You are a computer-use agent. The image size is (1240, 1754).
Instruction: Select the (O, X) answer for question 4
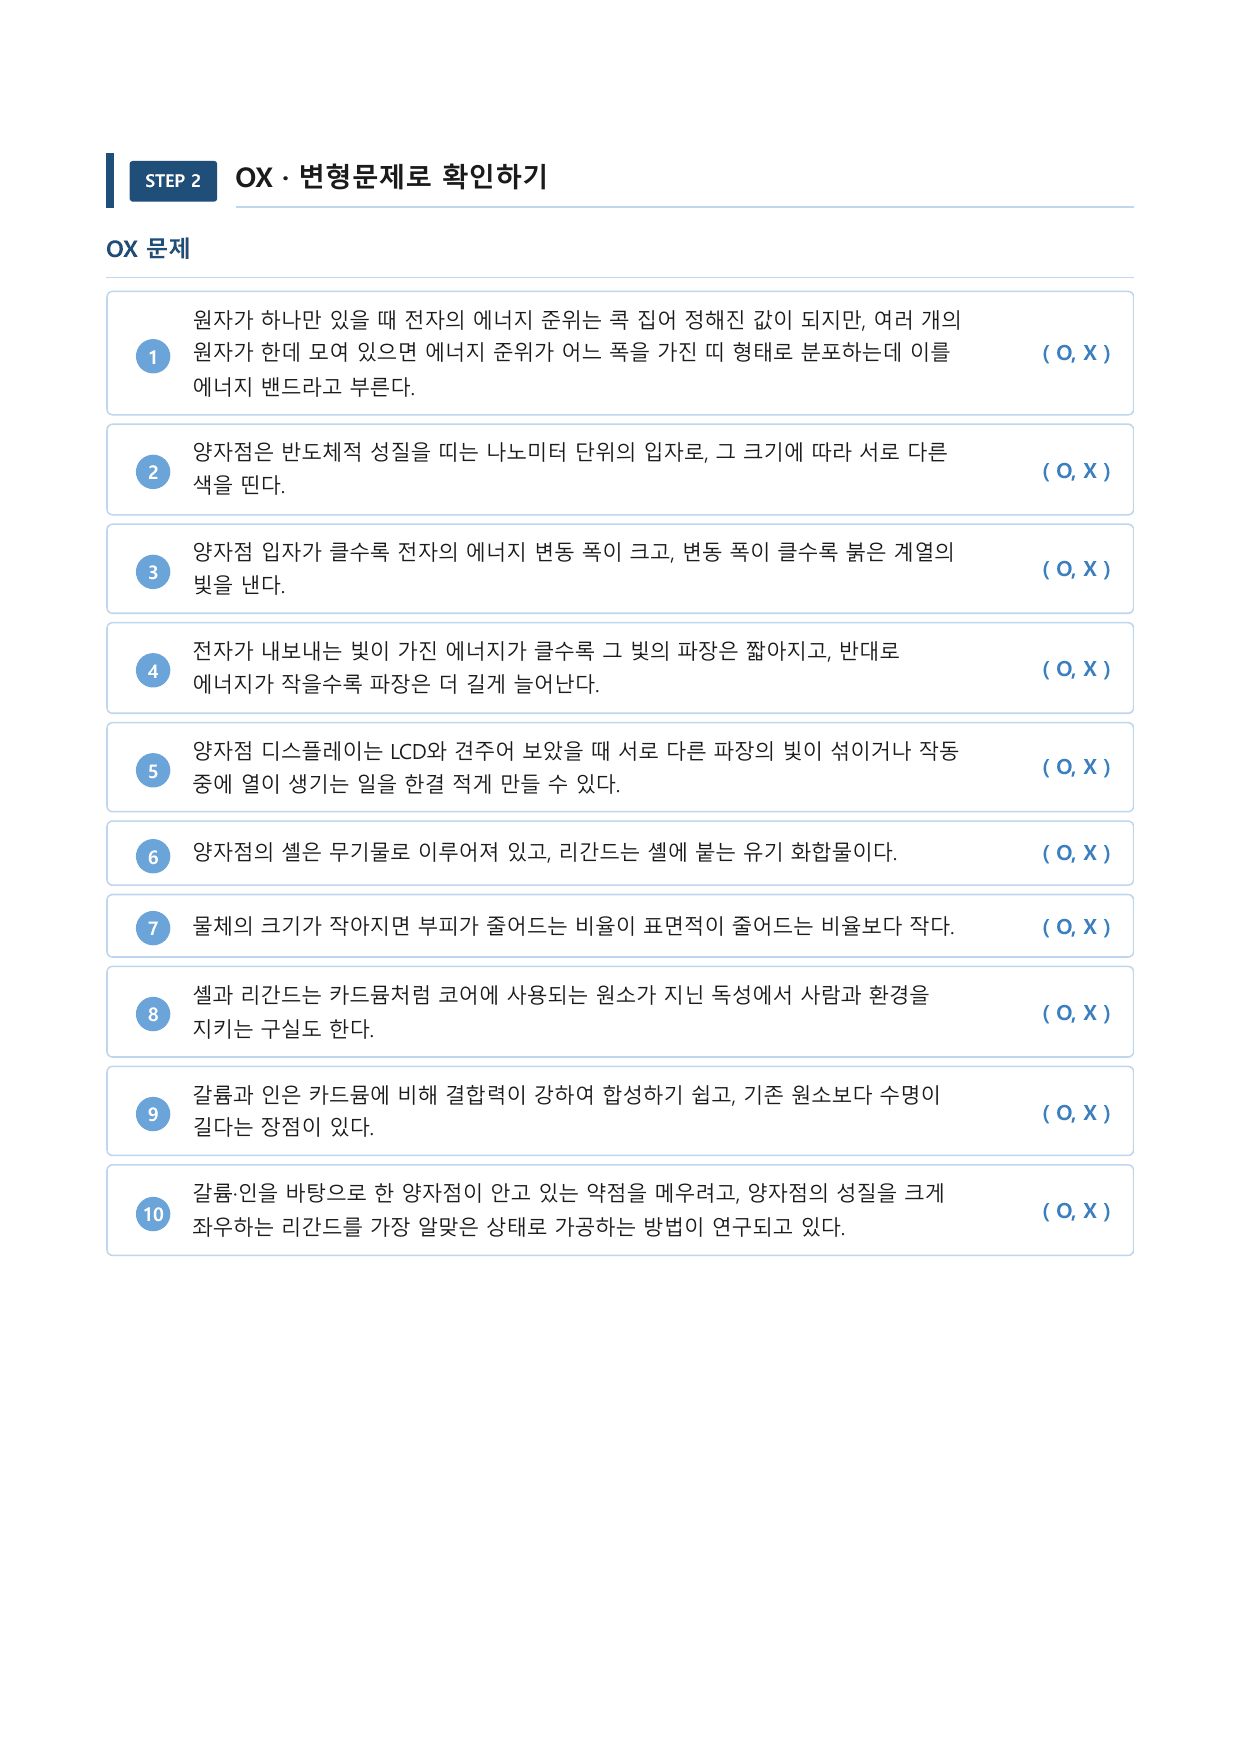point(1076,669)
